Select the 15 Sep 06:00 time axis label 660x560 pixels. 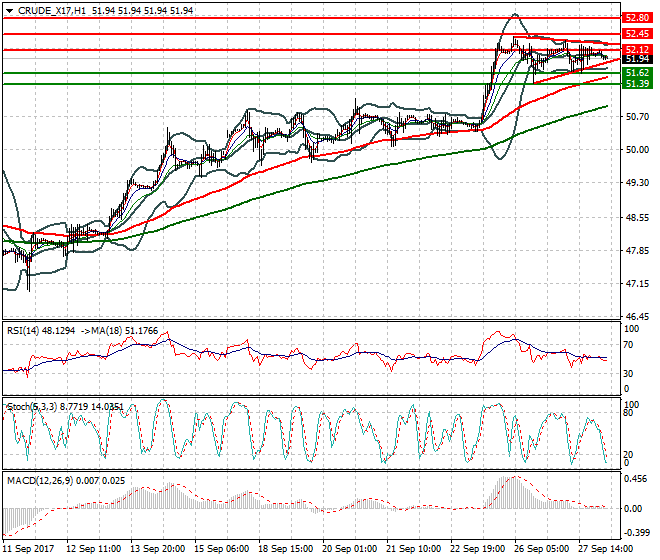(221, 549)
